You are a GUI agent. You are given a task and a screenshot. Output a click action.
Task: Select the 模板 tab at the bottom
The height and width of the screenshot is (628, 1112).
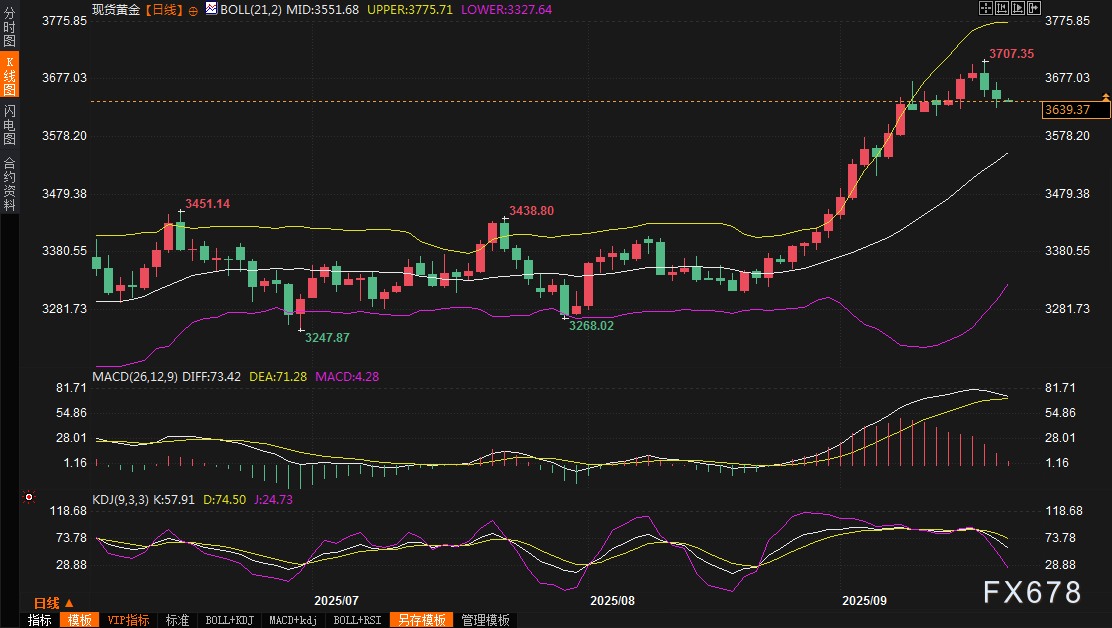[79, 620]
